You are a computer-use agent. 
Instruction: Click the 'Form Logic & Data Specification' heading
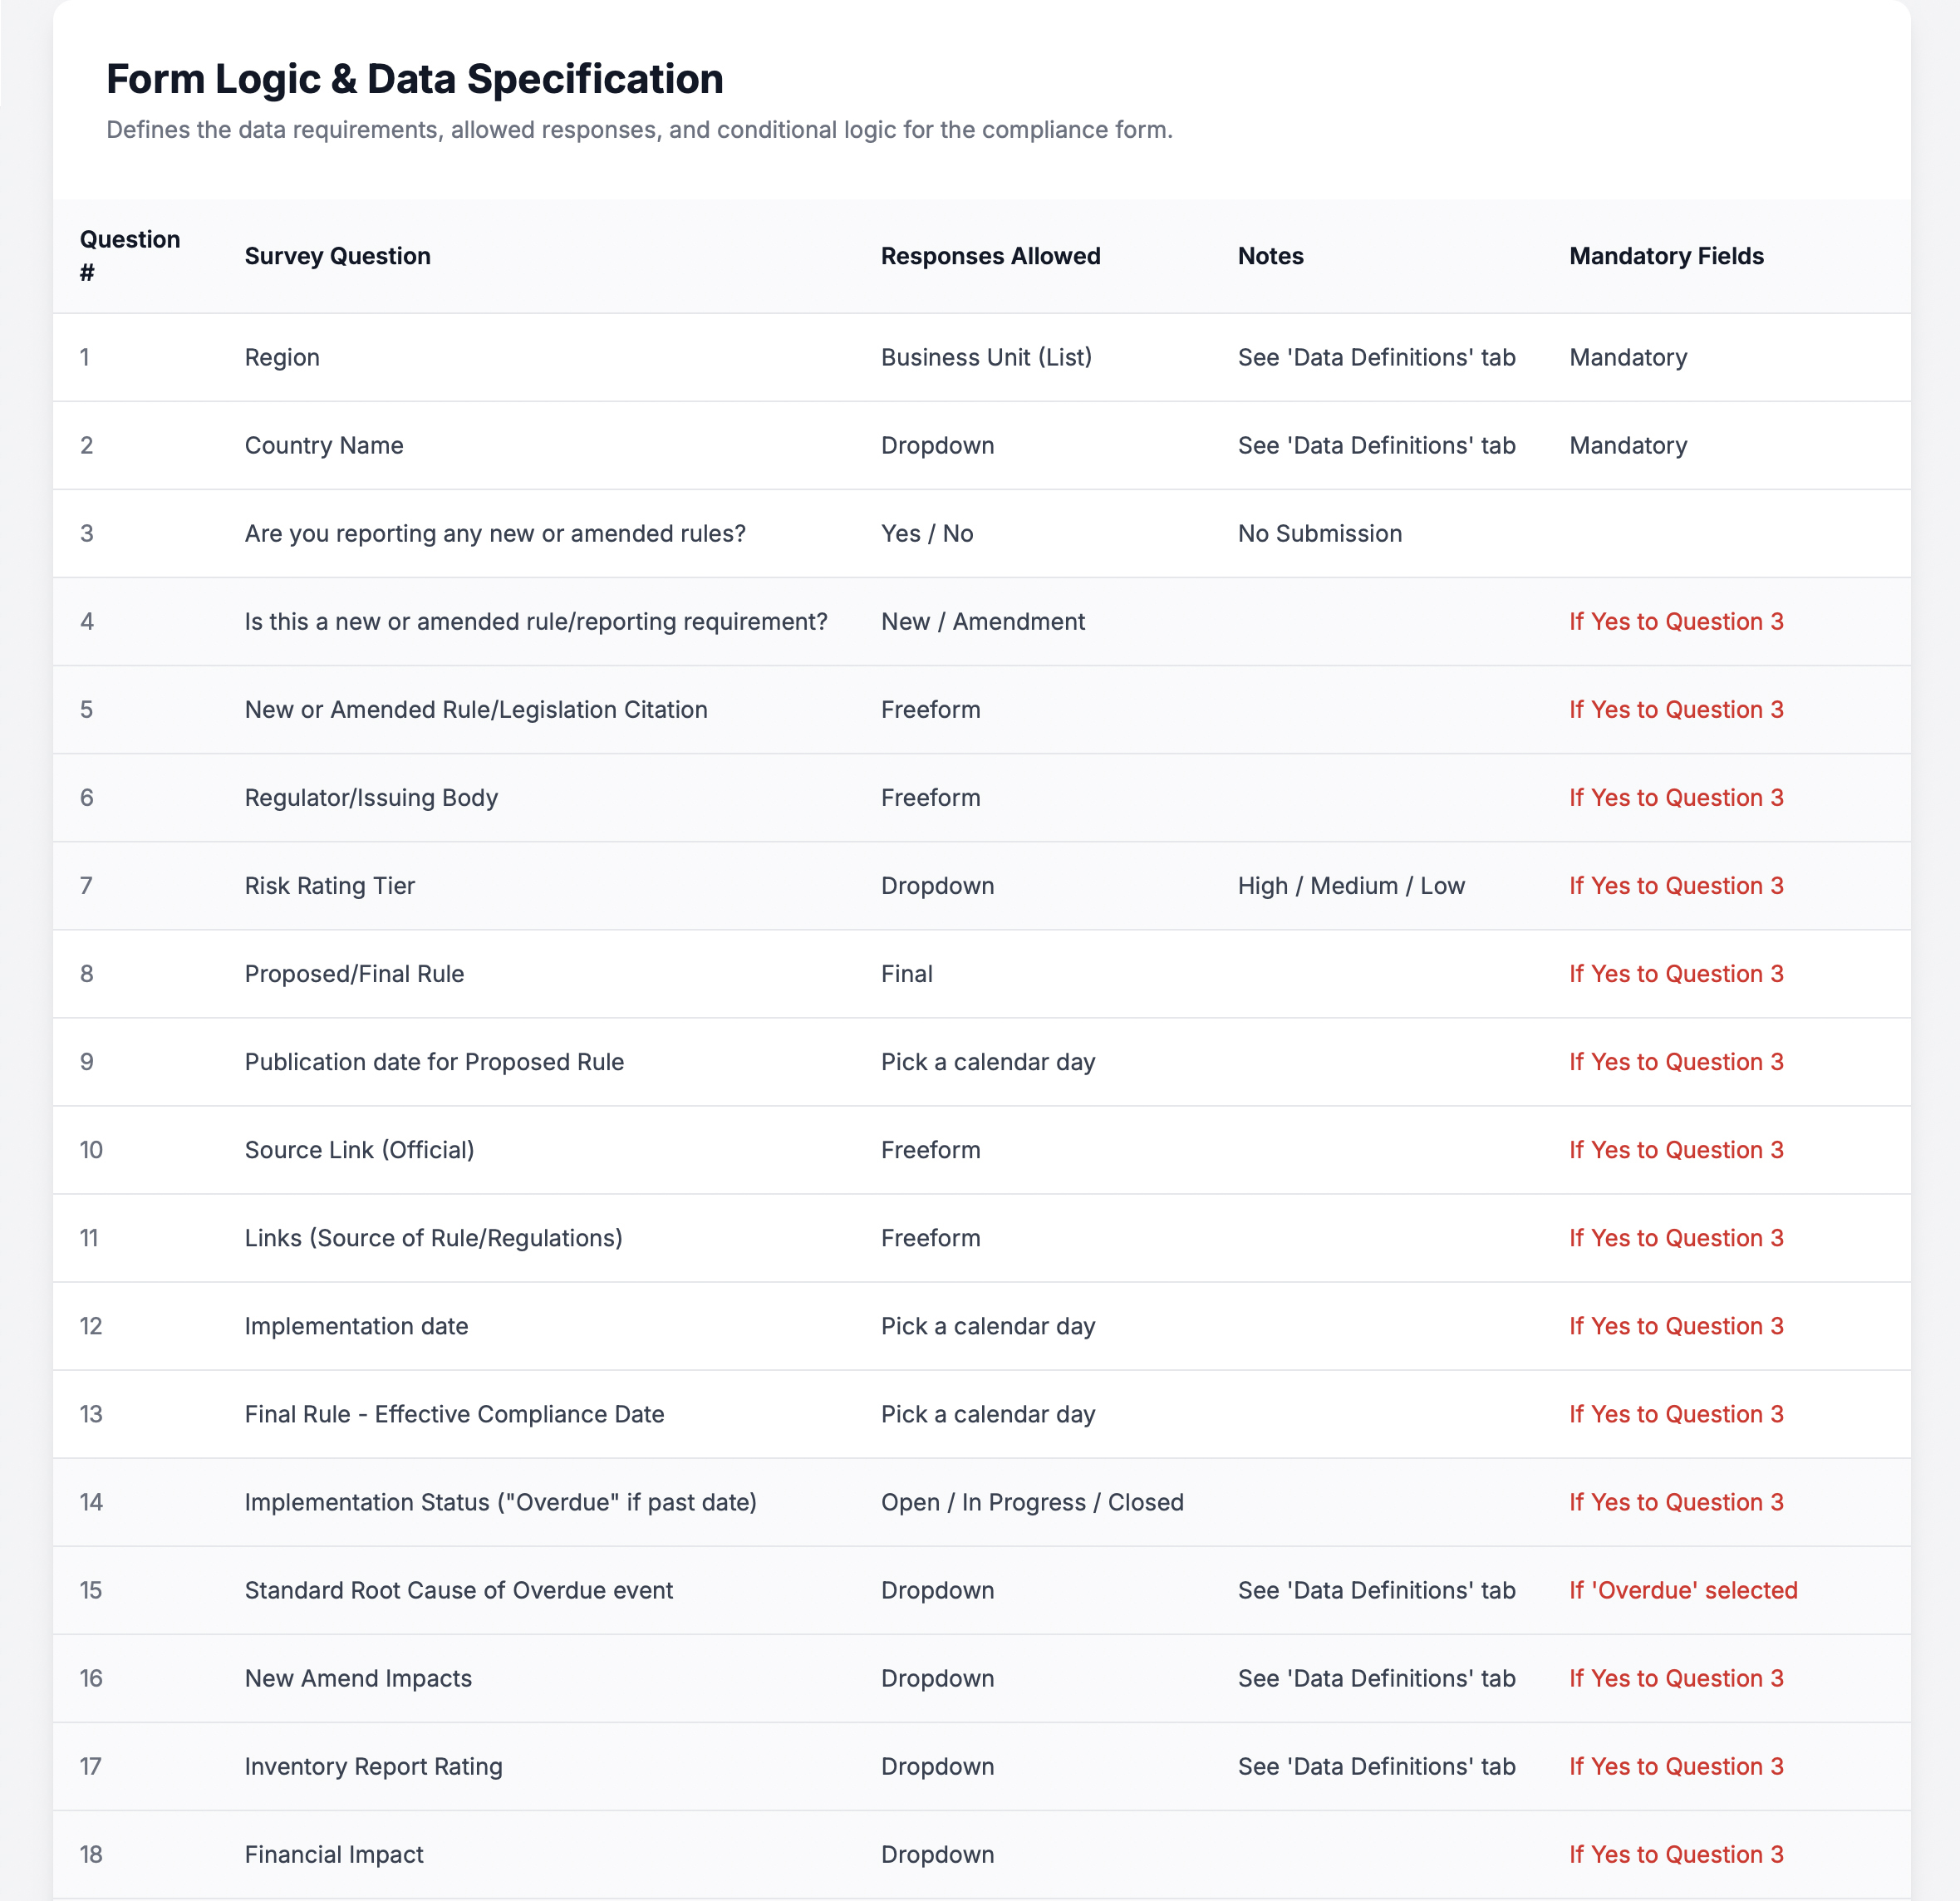(415, 79)
